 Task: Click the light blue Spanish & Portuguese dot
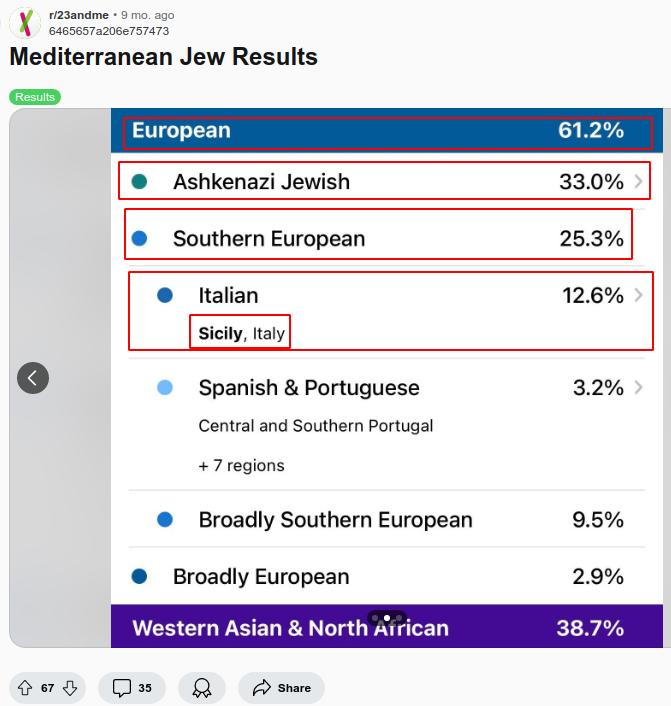point(165,388)
